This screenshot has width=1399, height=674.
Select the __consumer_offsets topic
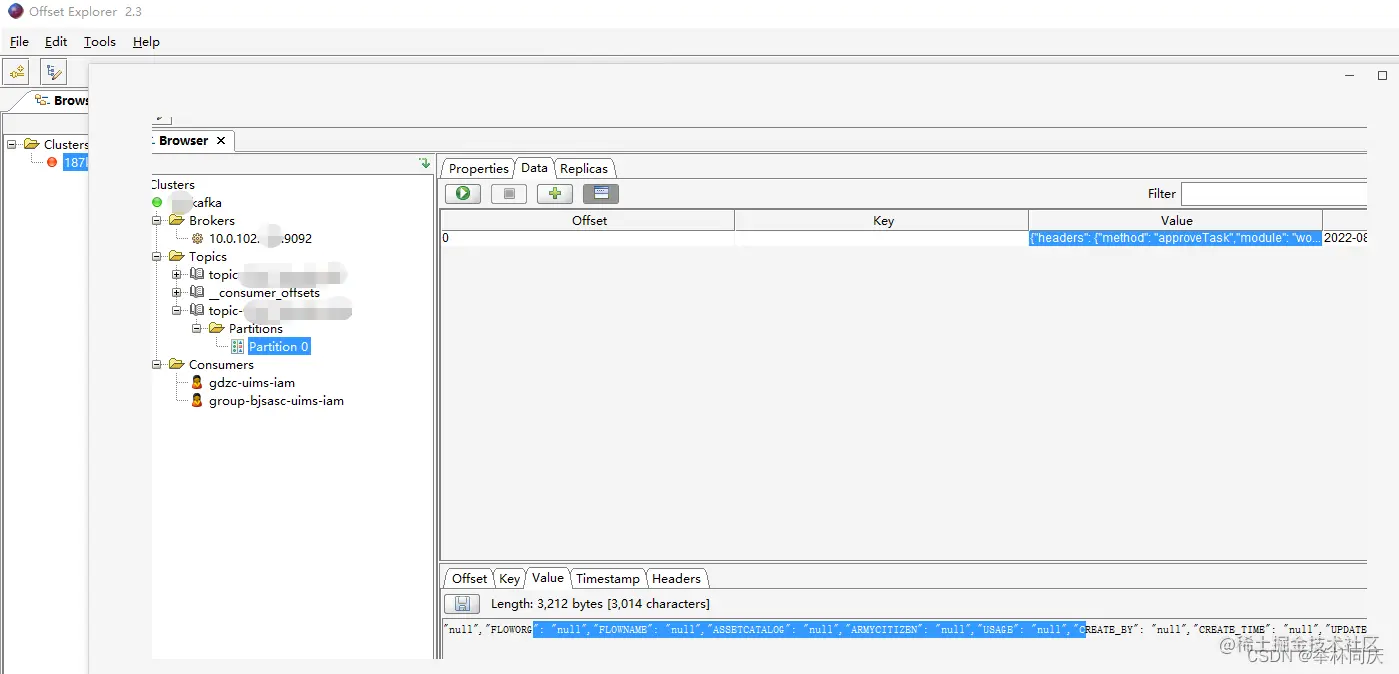264,293
